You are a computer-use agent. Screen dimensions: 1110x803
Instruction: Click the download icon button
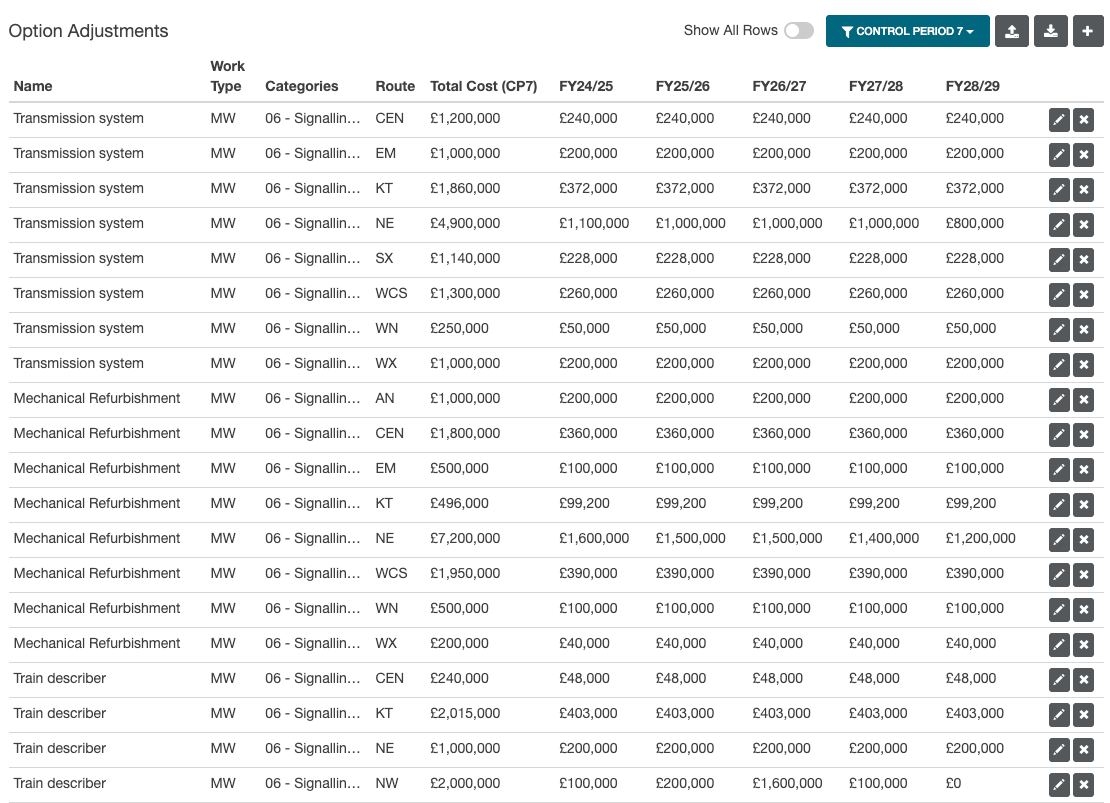(1051, 31)
